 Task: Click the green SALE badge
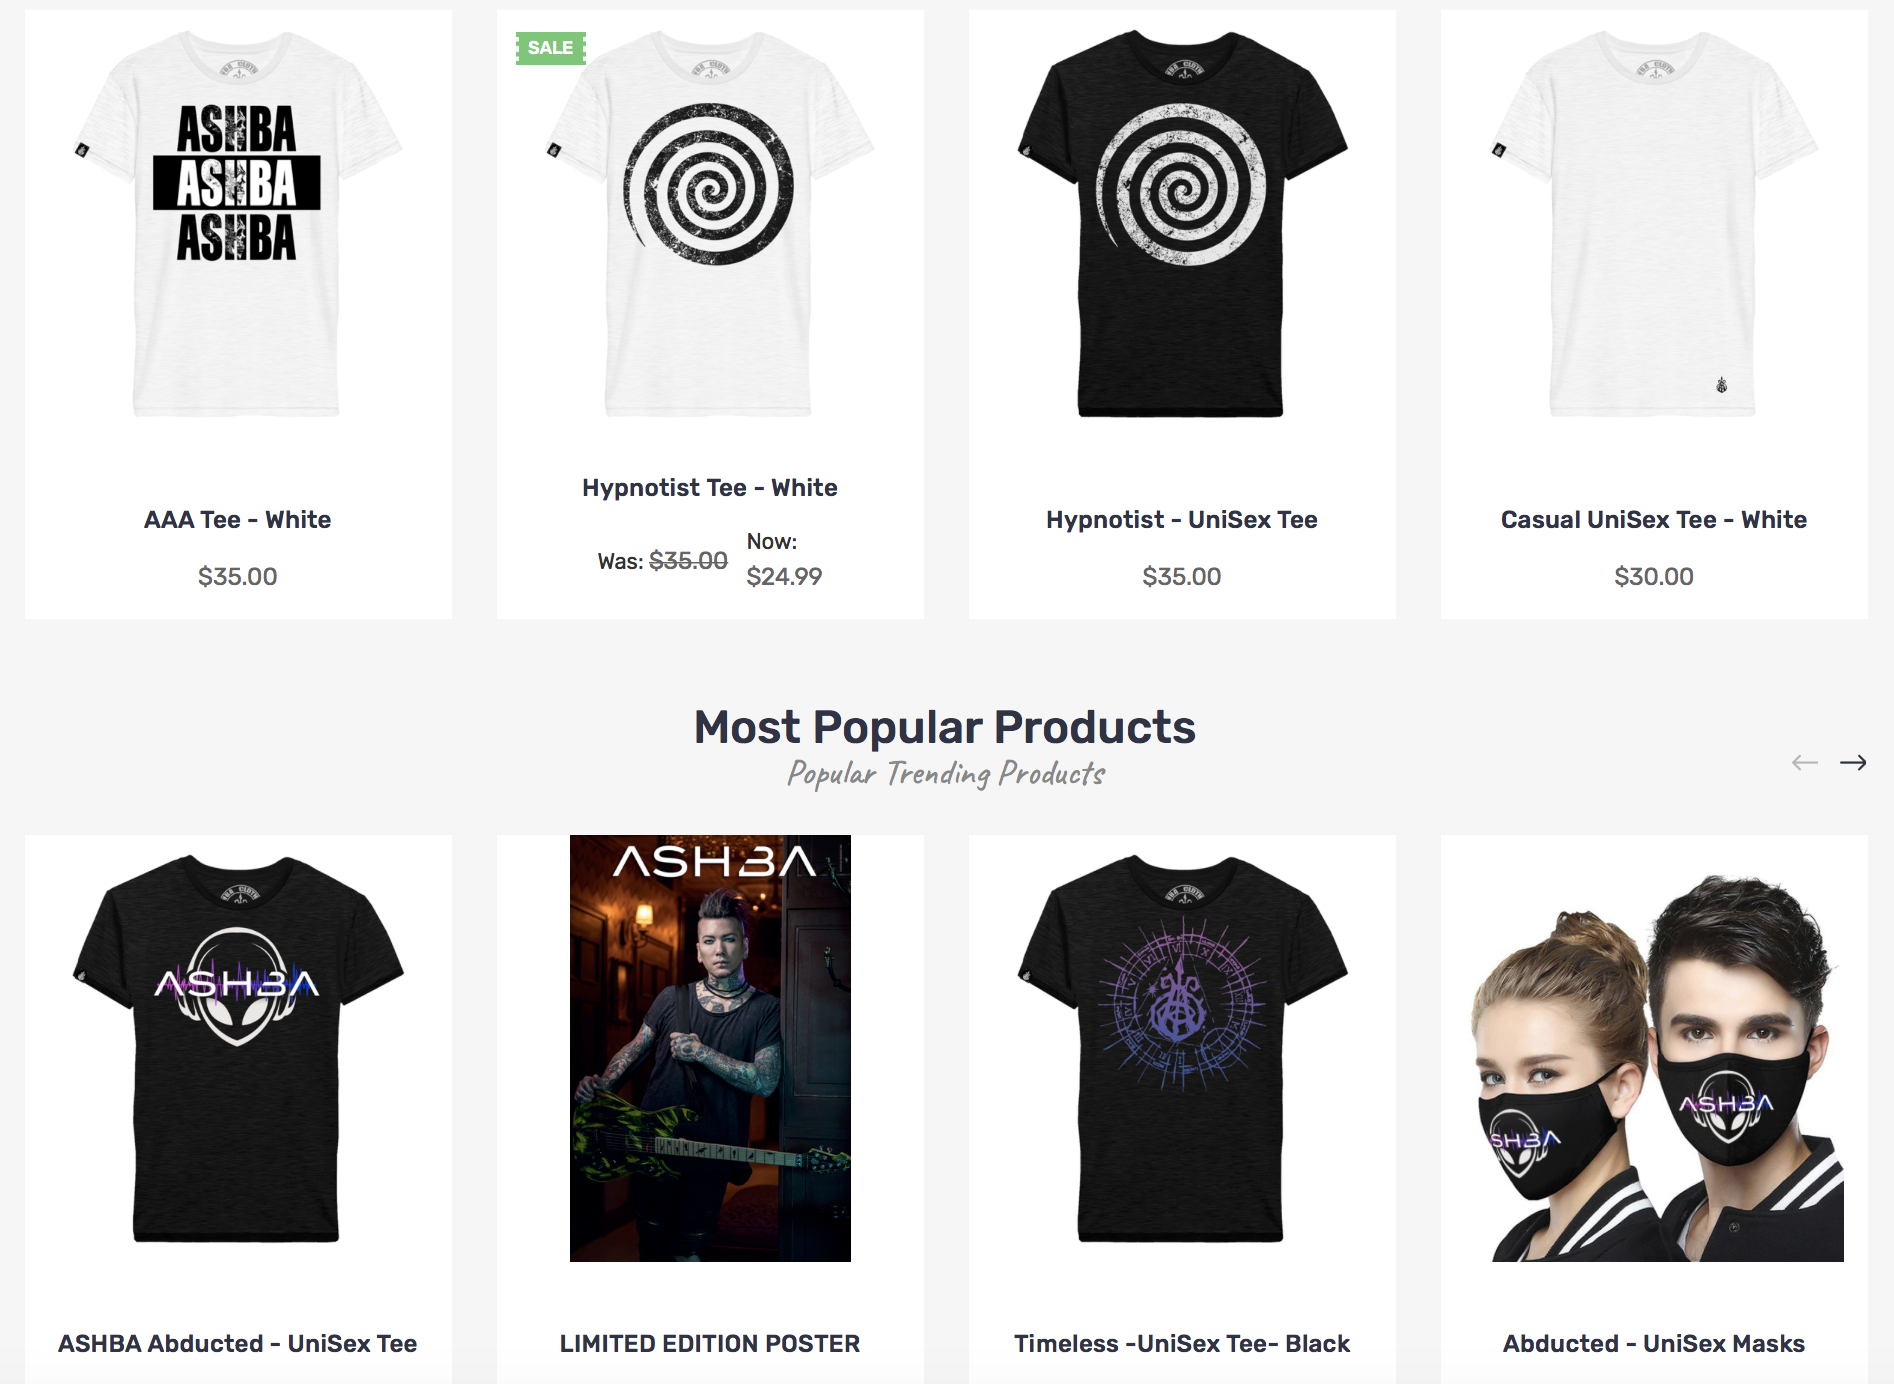click(551, 48)
